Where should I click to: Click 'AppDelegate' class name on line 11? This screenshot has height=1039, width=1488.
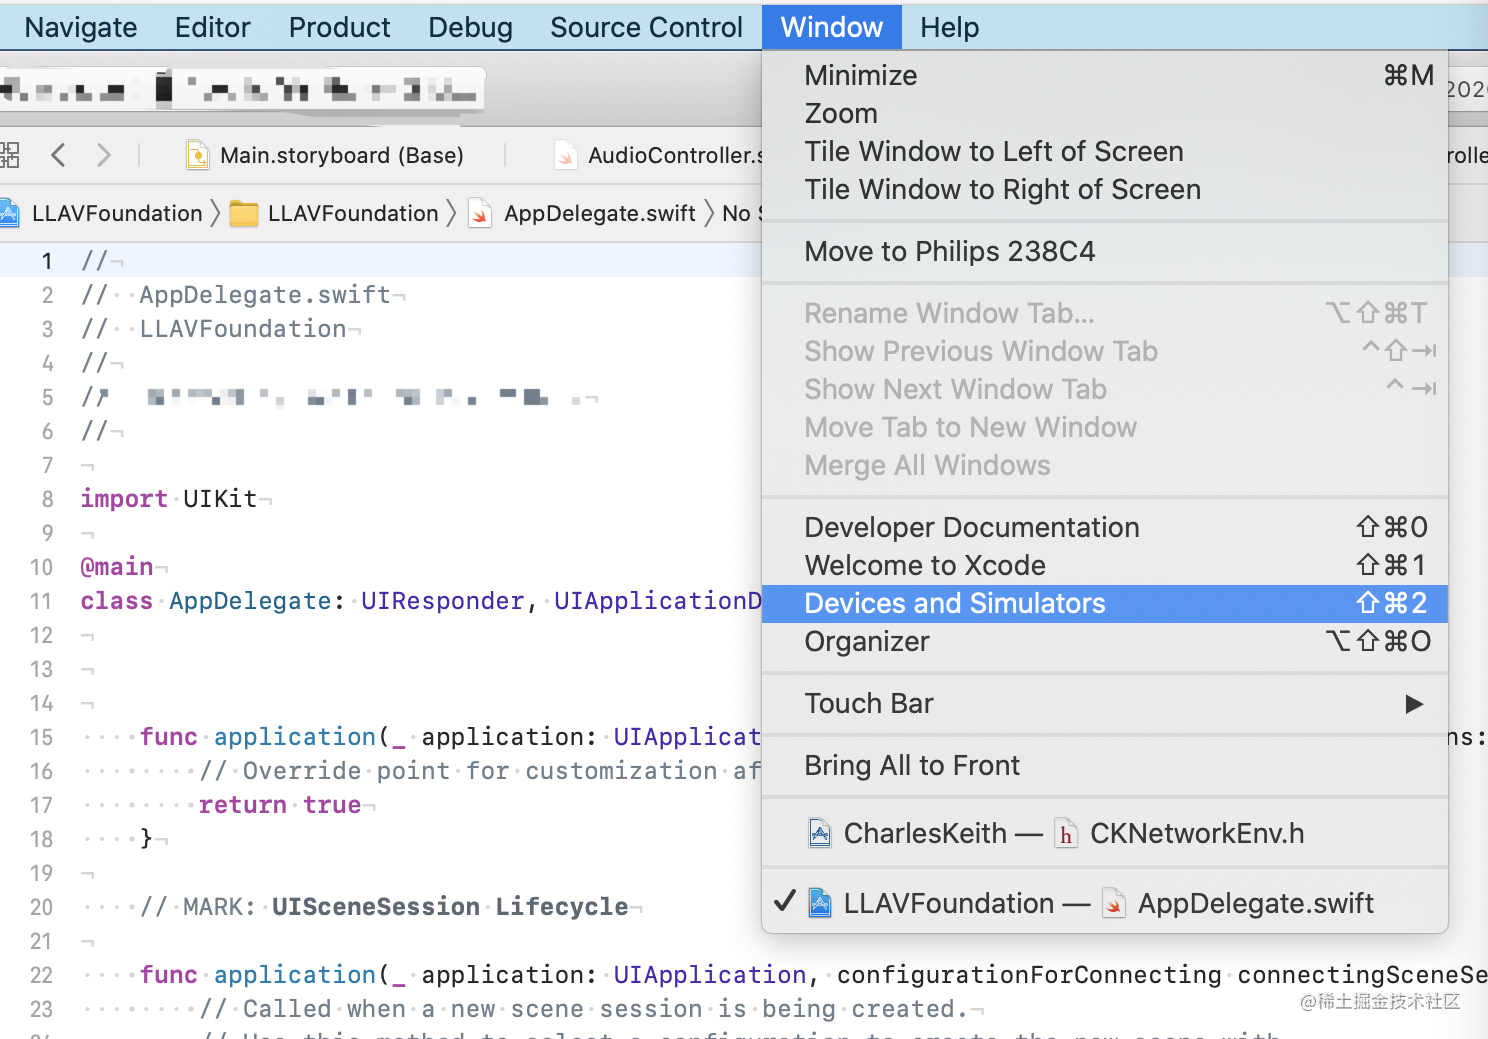tap(250, 601)
